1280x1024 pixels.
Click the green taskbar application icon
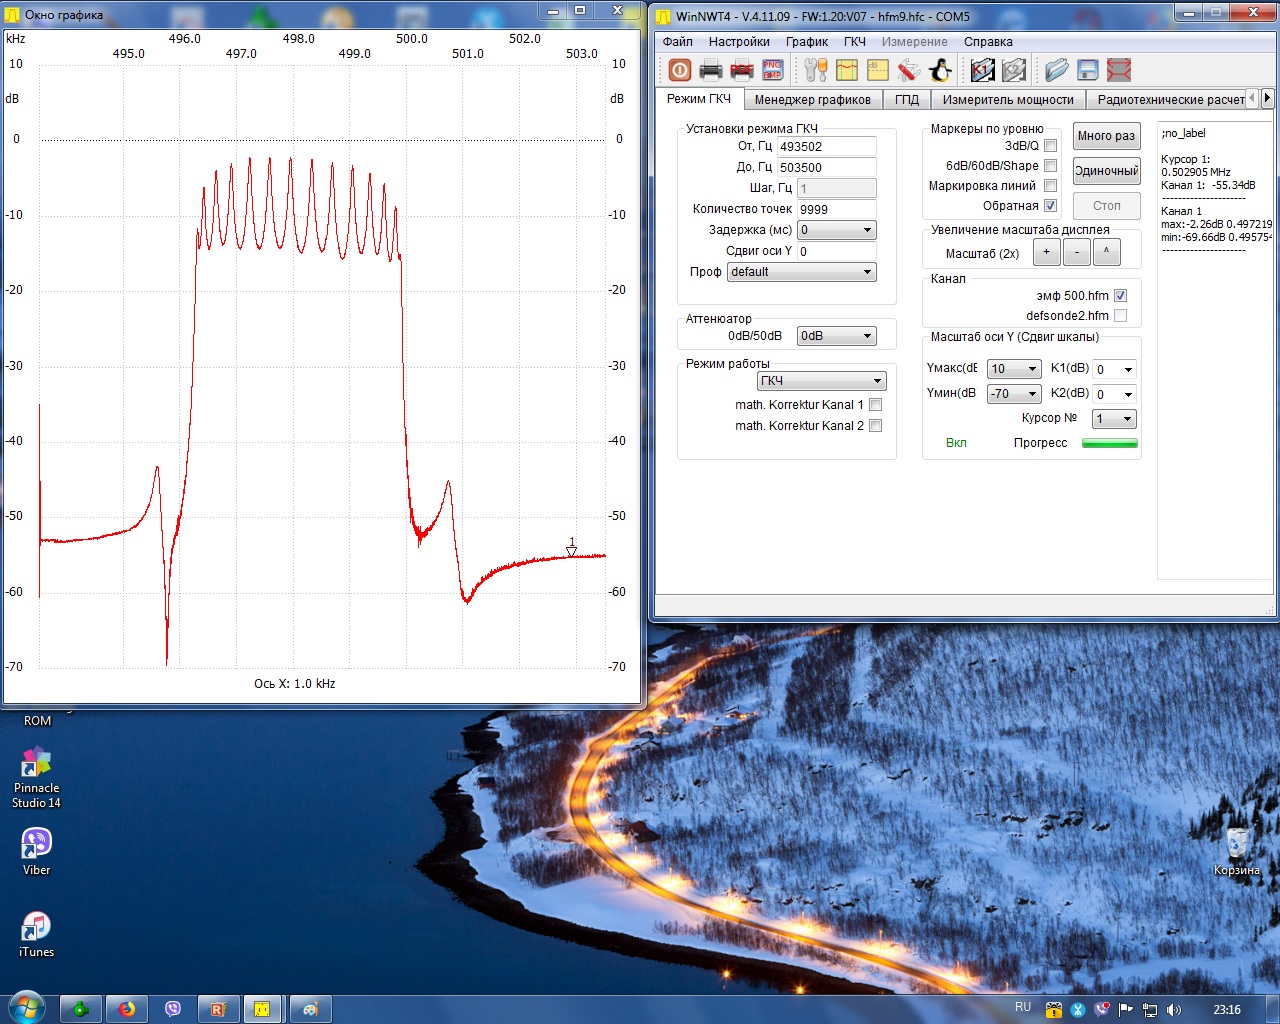[x=81, y=1009]
